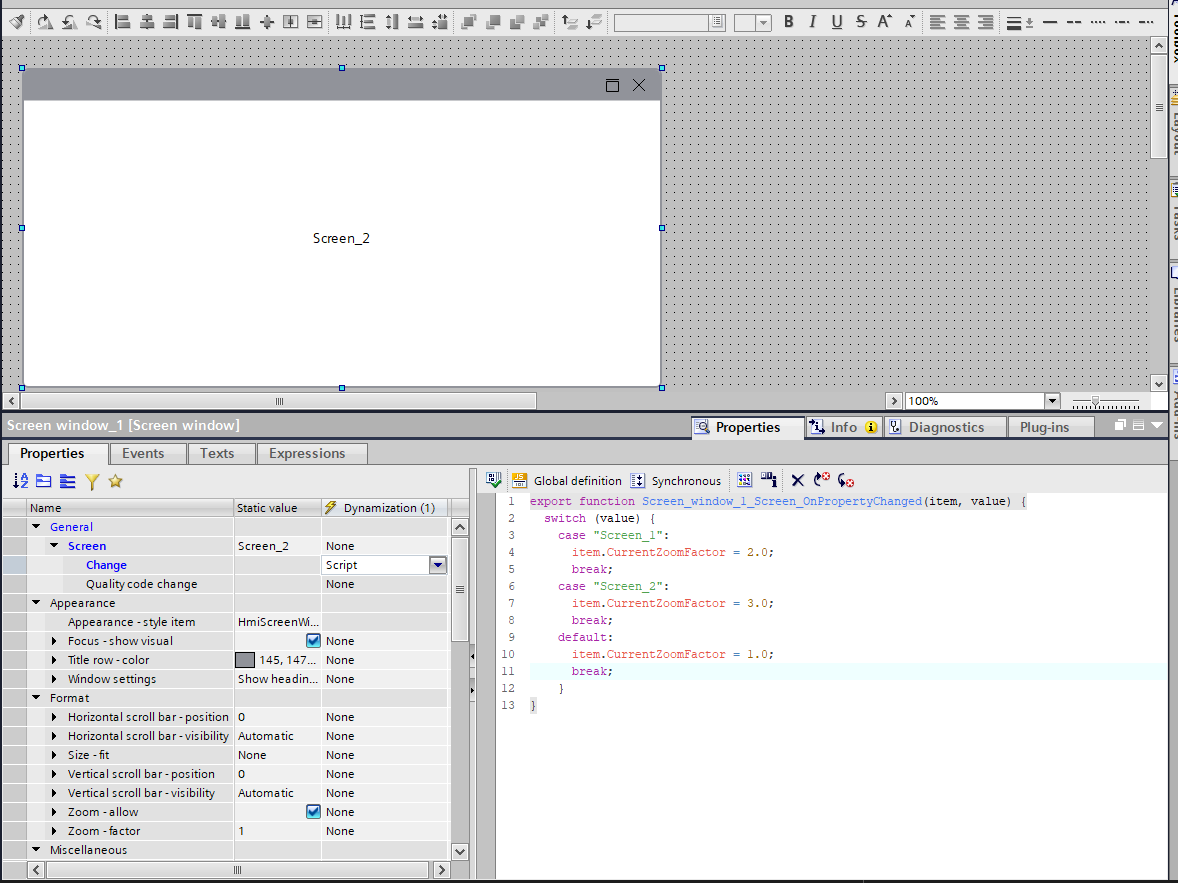Screen dimensions: 1178x883
Task: Switch to the Events tab
Action: [143, 454]
